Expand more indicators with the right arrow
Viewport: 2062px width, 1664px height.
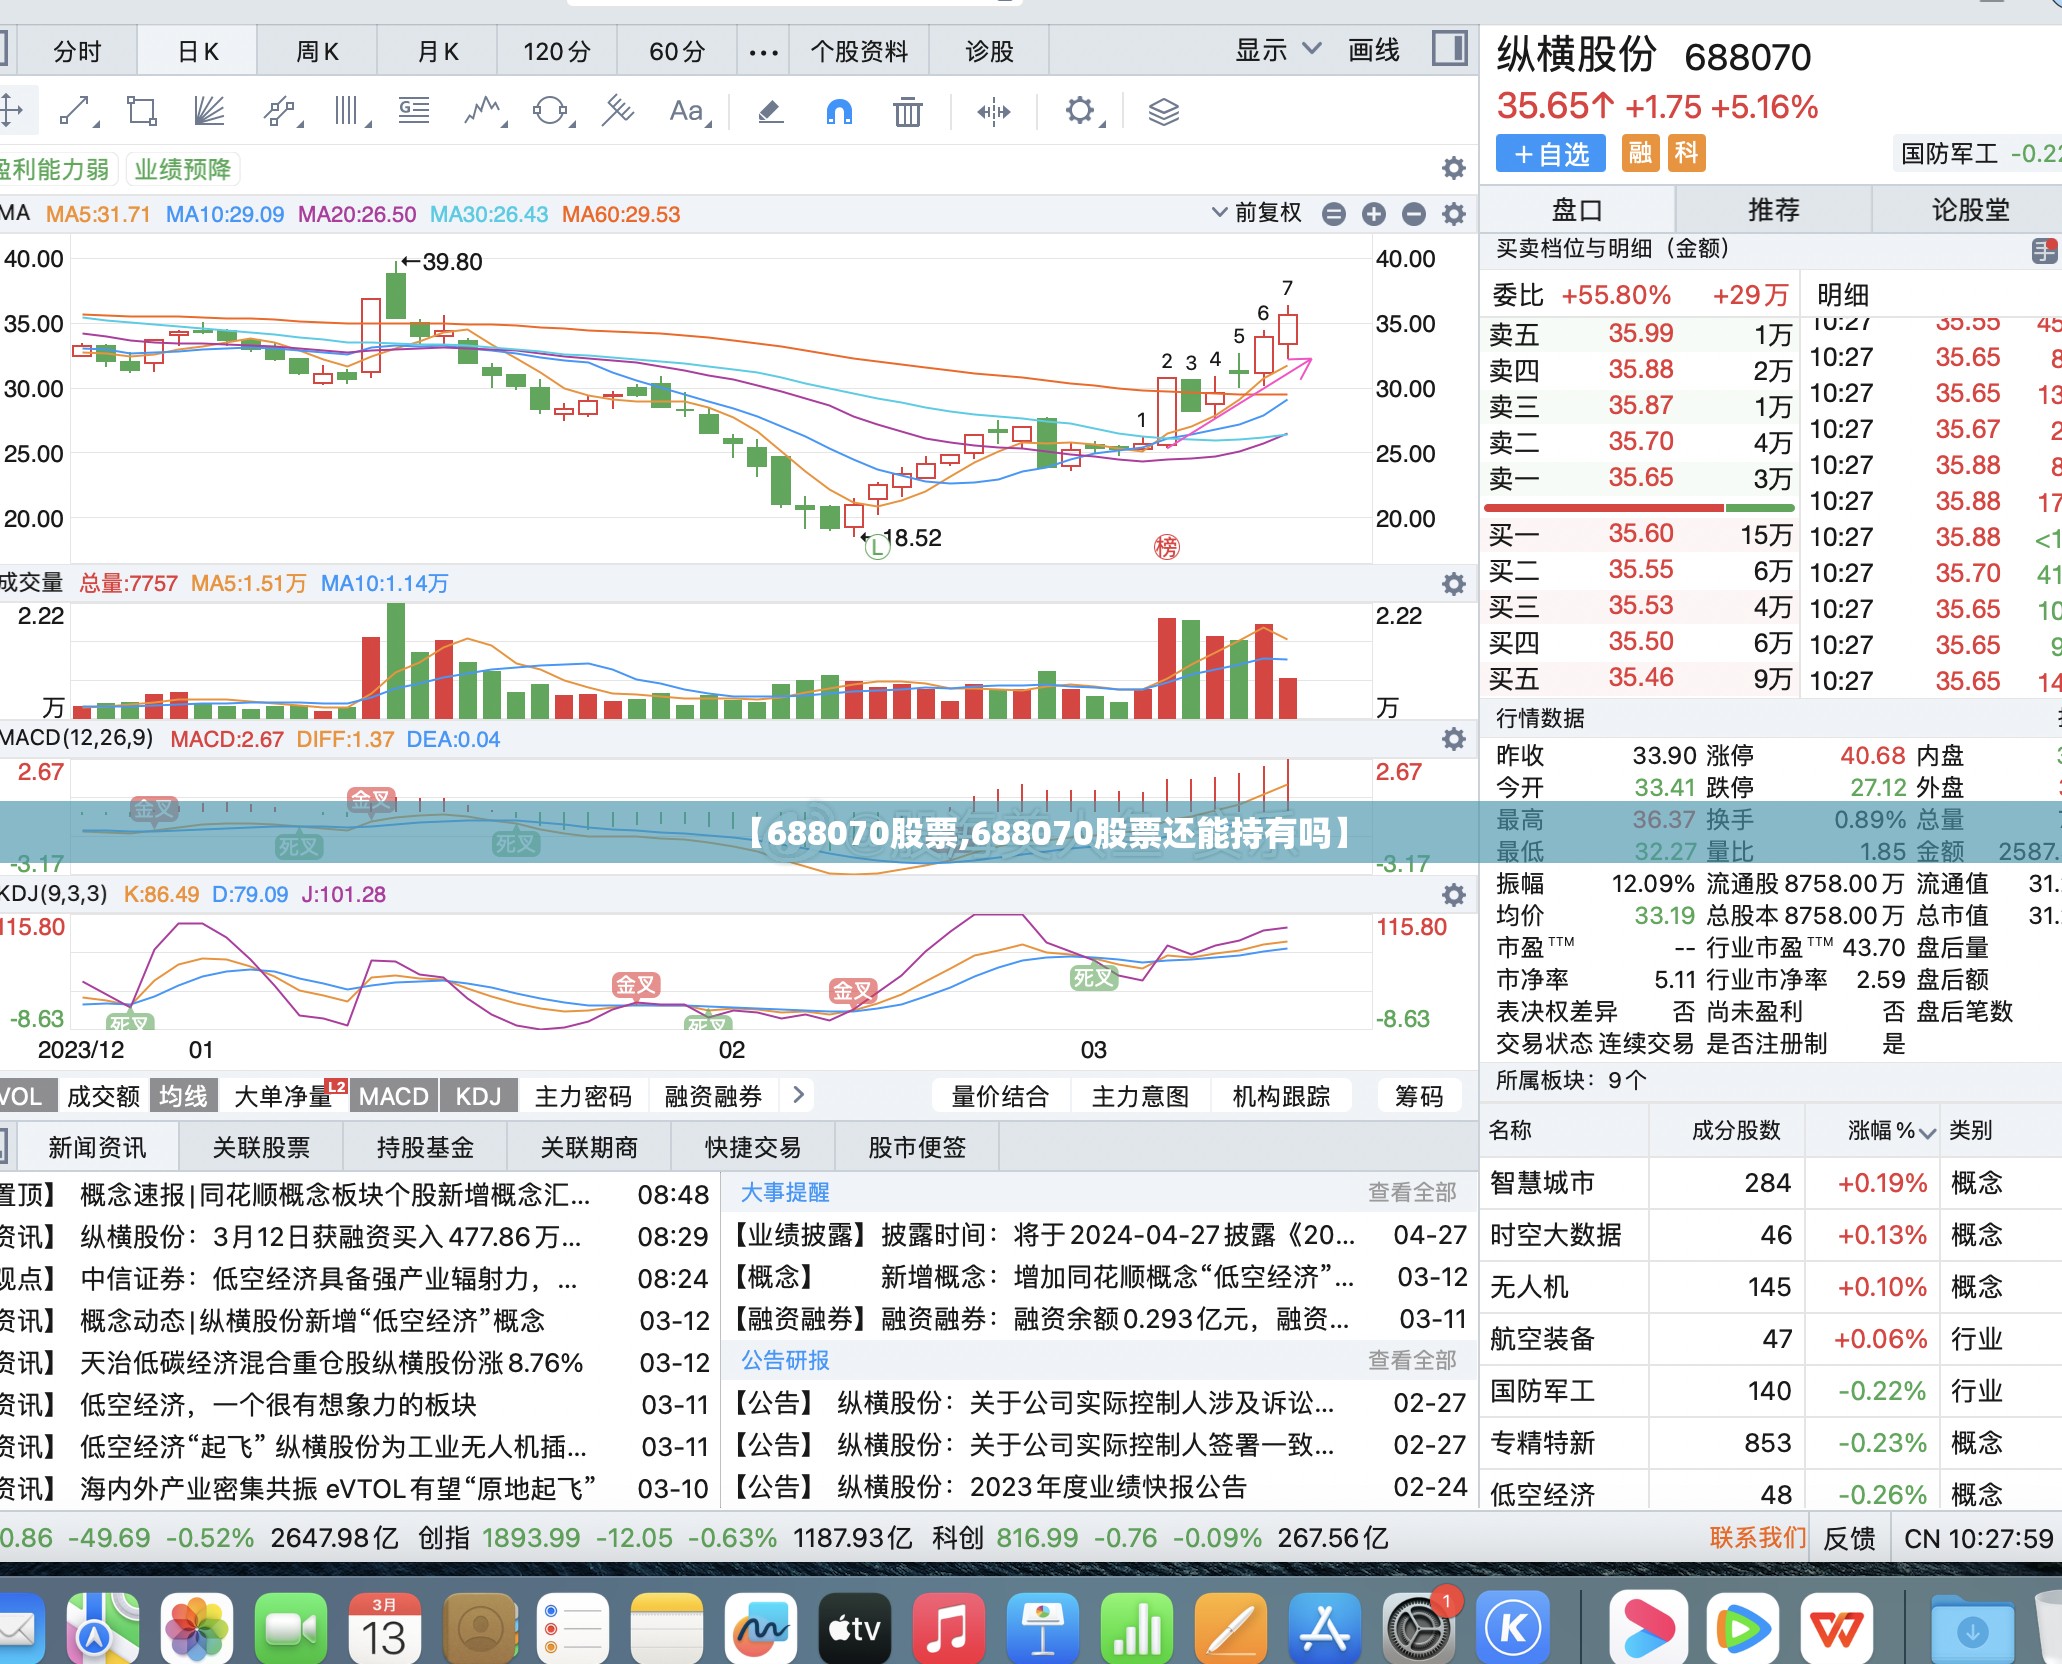pyautogui.click(x=798, y=1095)
